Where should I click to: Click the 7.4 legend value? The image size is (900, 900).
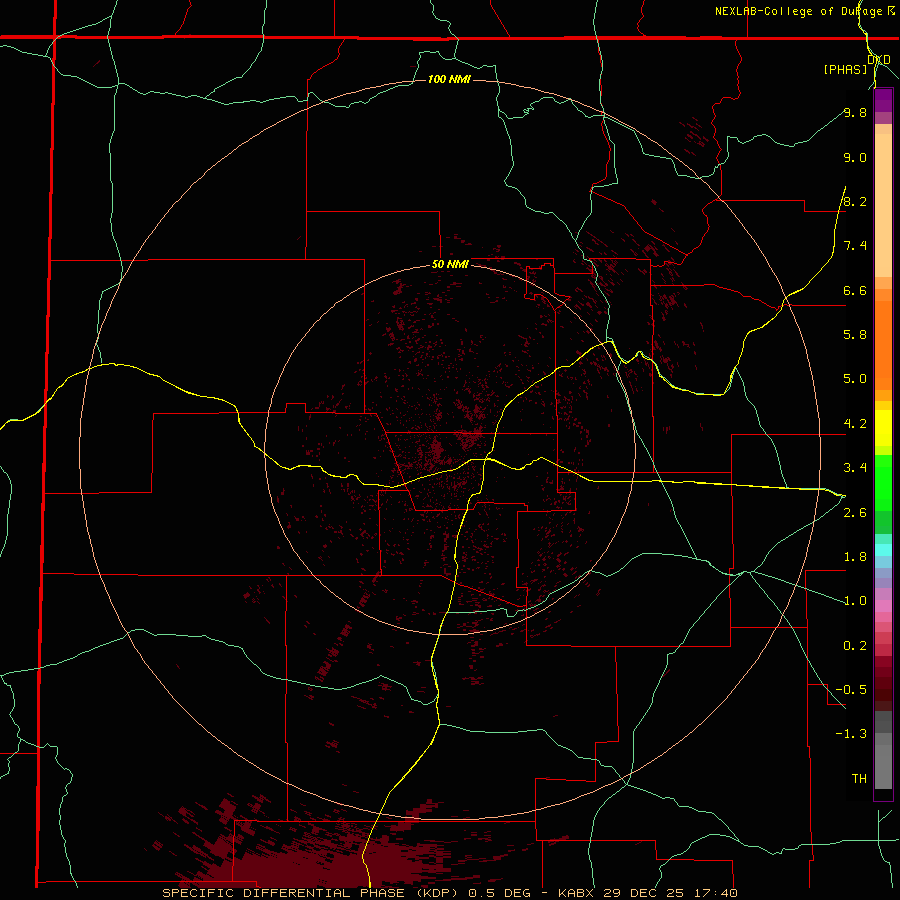tap(855, 246)
